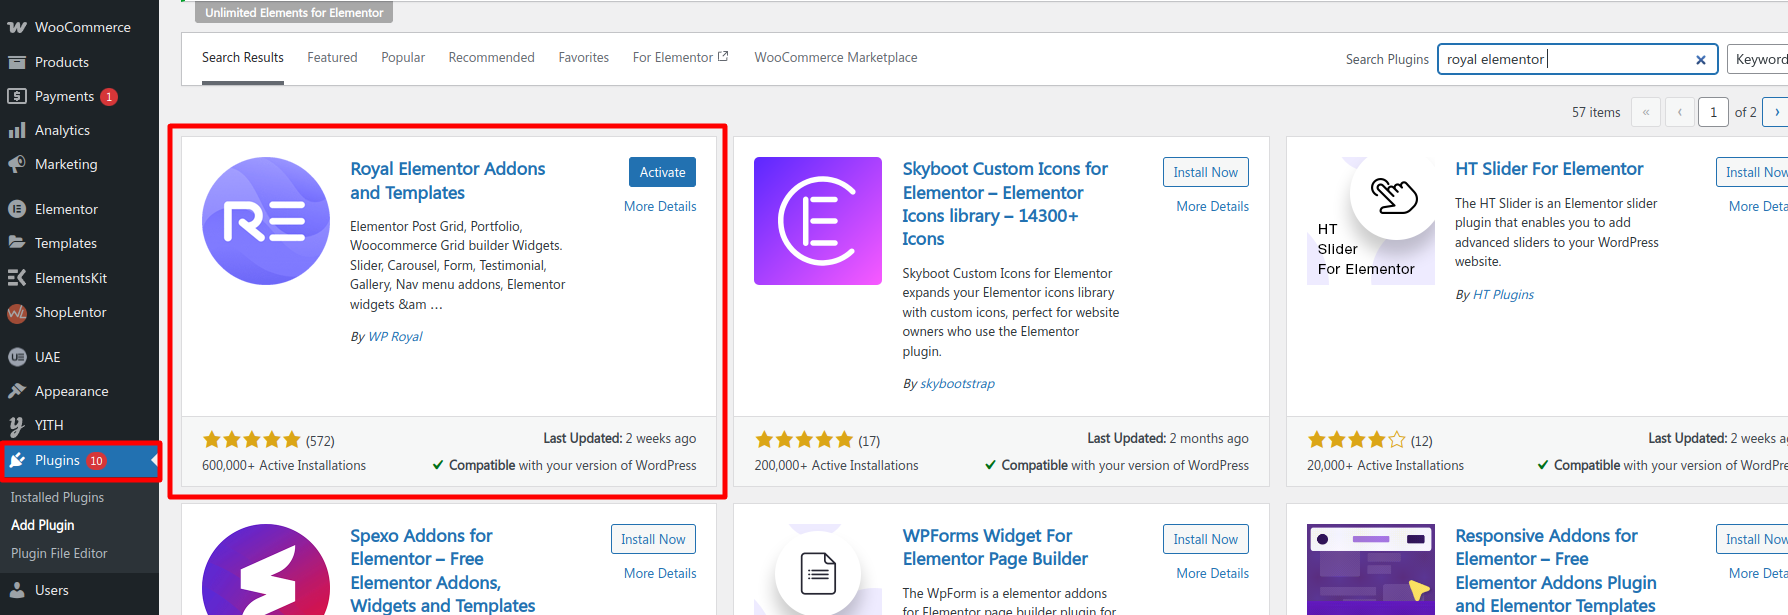The width and height of the screenshot is (1788, 615).
Task: Switch to Popular plugins tab
Action: tap(403, 58)
